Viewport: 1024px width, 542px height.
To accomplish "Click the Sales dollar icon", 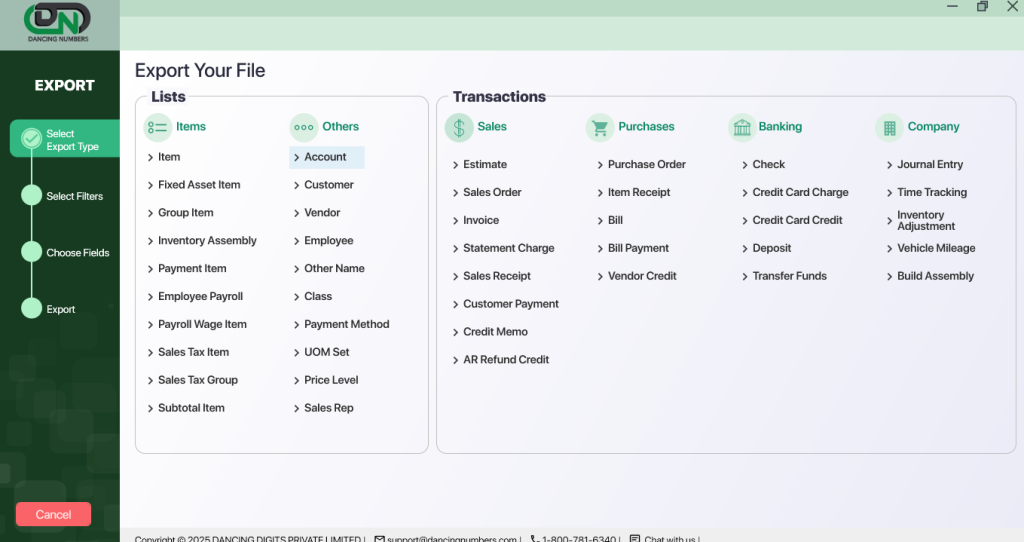I will [459, 127].
